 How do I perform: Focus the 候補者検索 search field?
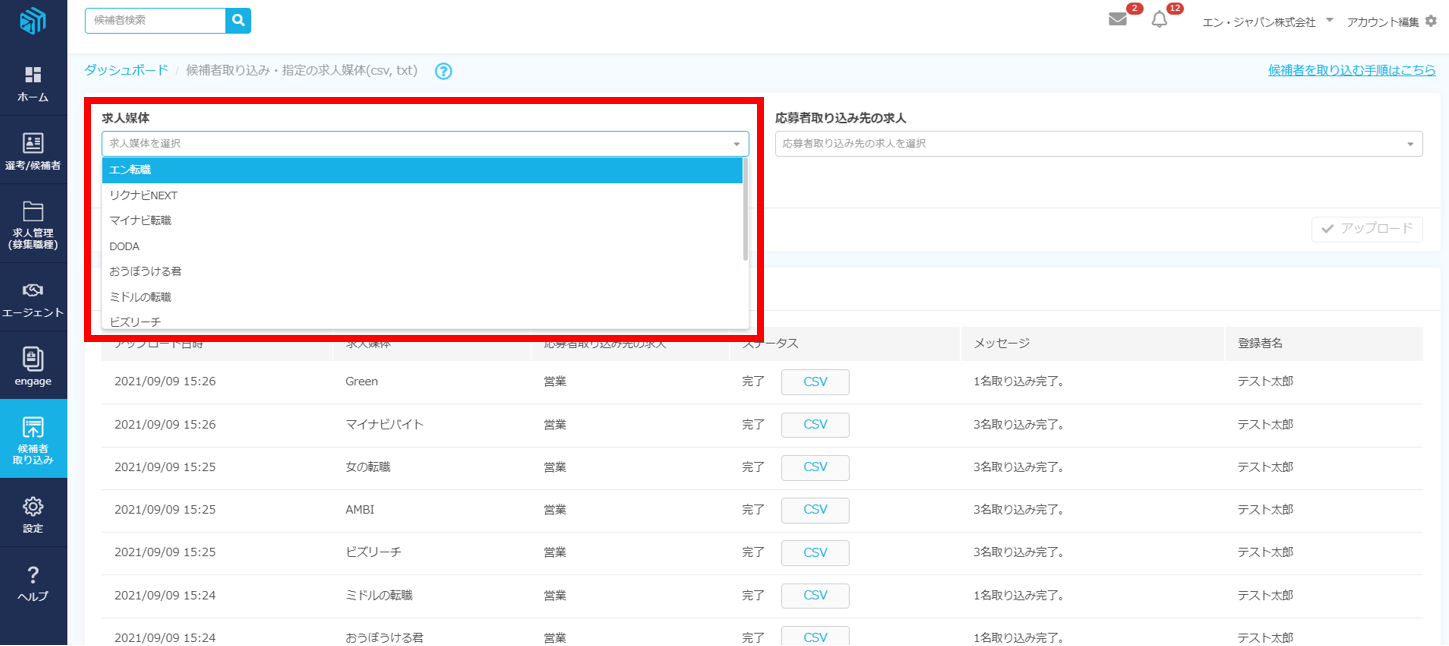[155, 20]
